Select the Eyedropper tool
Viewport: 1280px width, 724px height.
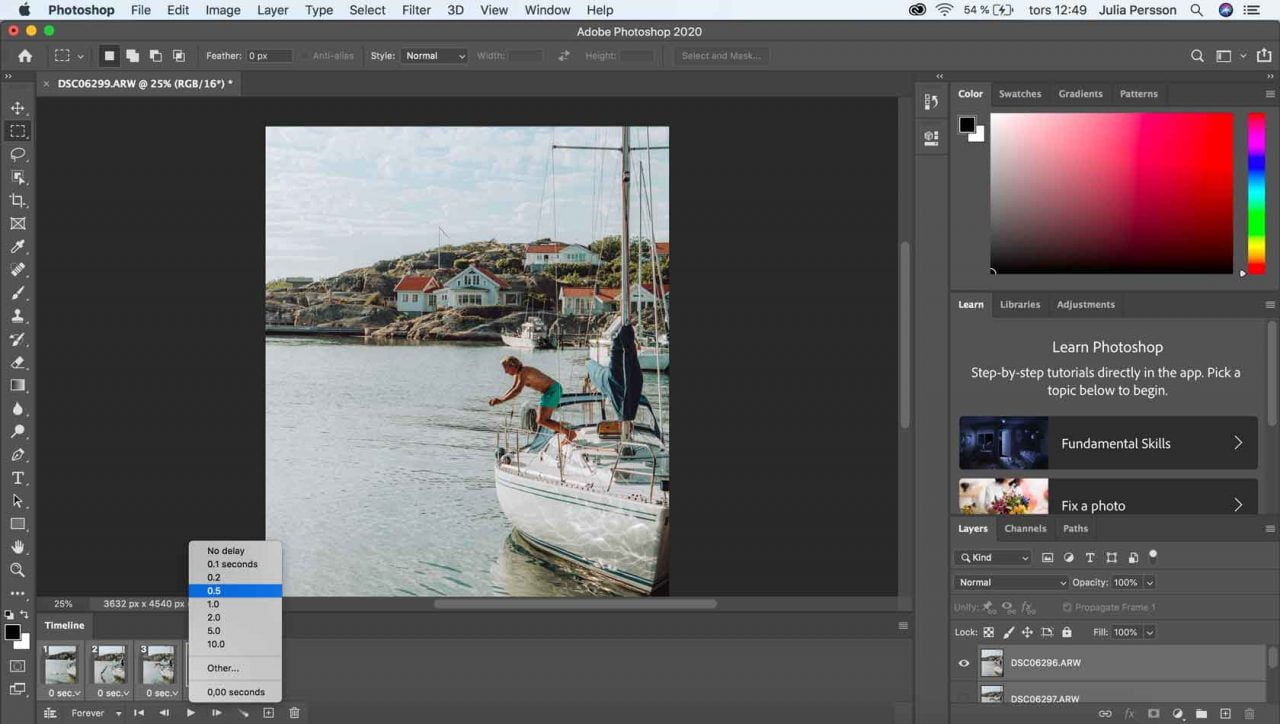click(17, 247)
